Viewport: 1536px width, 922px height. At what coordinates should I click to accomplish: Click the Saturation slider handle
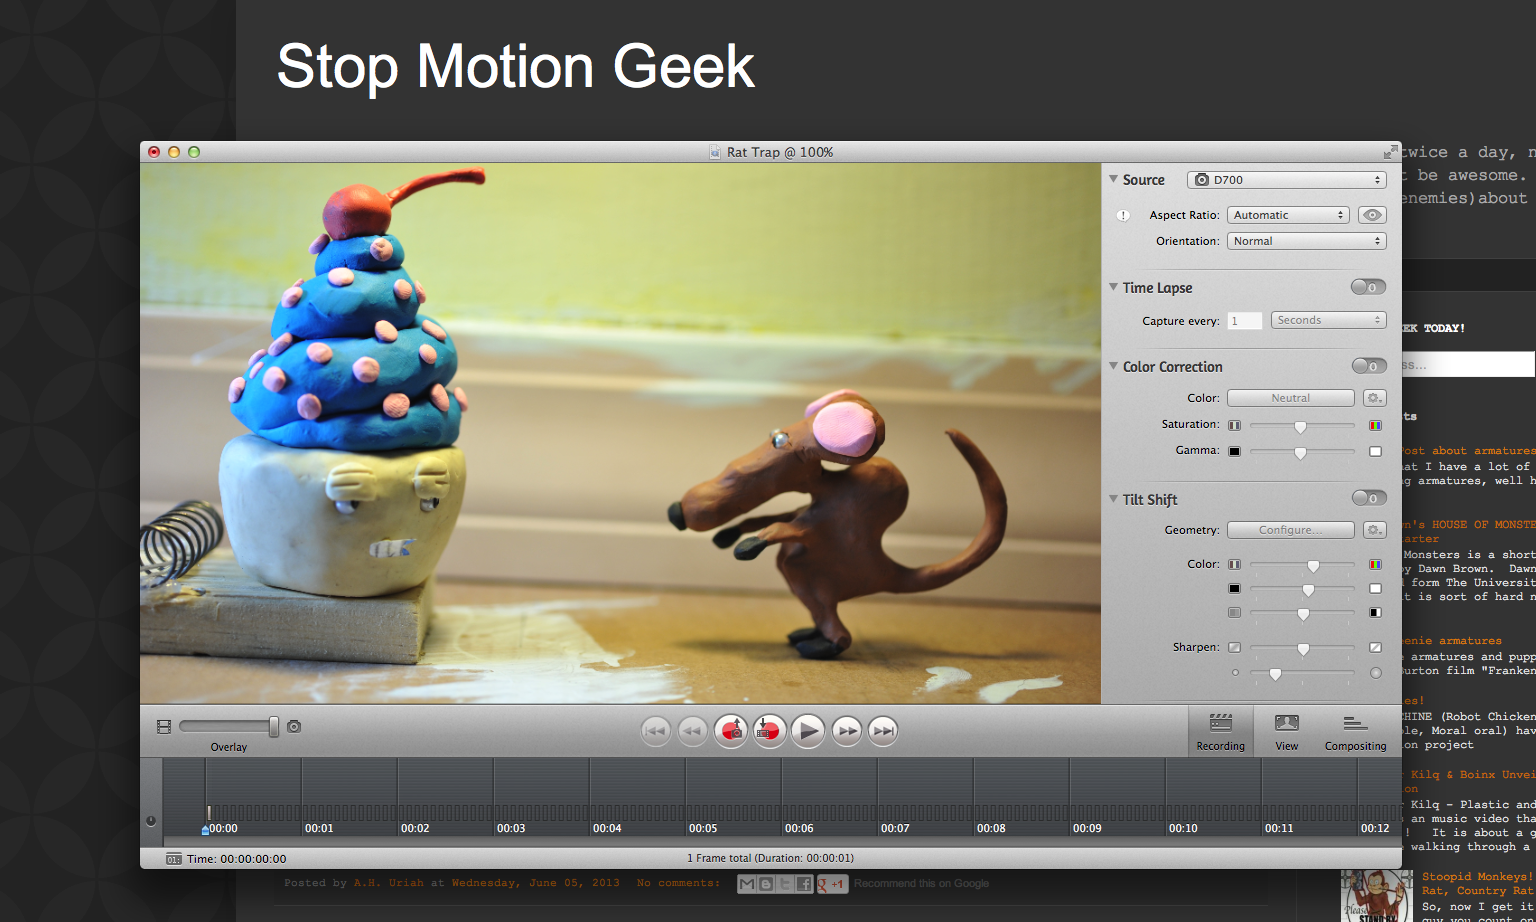(x=1300, y=427)
